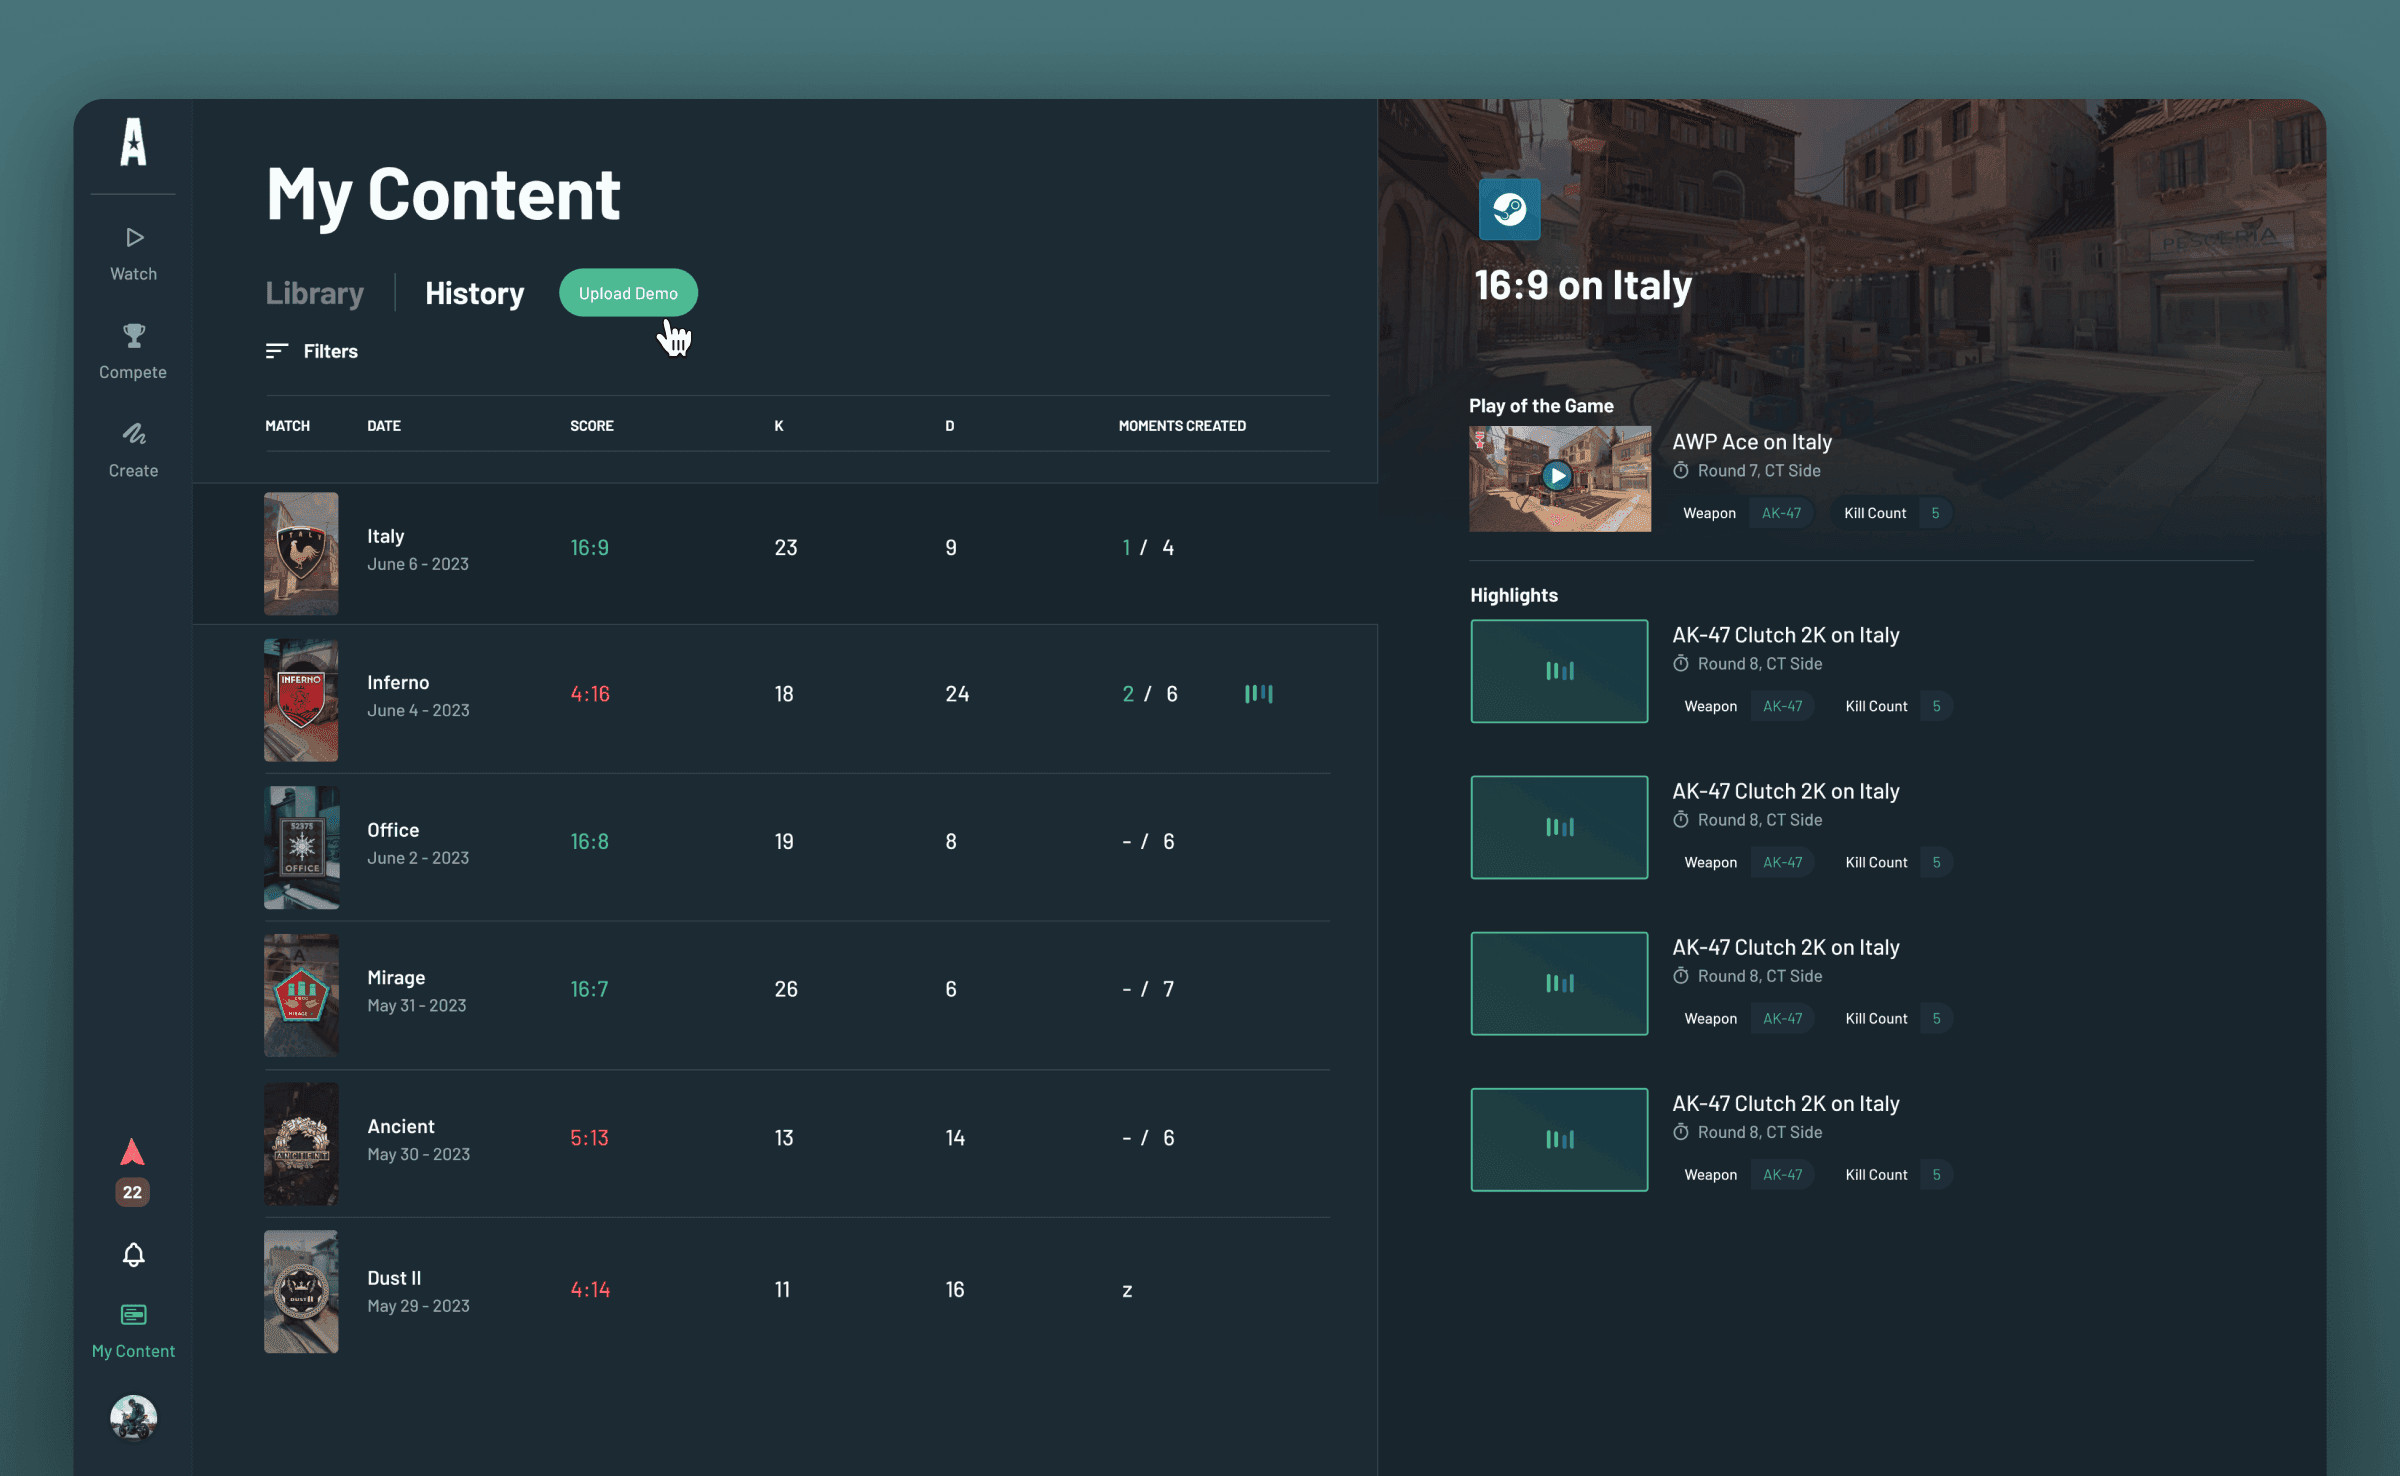The height and width of the screenshot is (1476, 2400).
Task: Select the Mirage match name
Action: (x=396, y=978)
